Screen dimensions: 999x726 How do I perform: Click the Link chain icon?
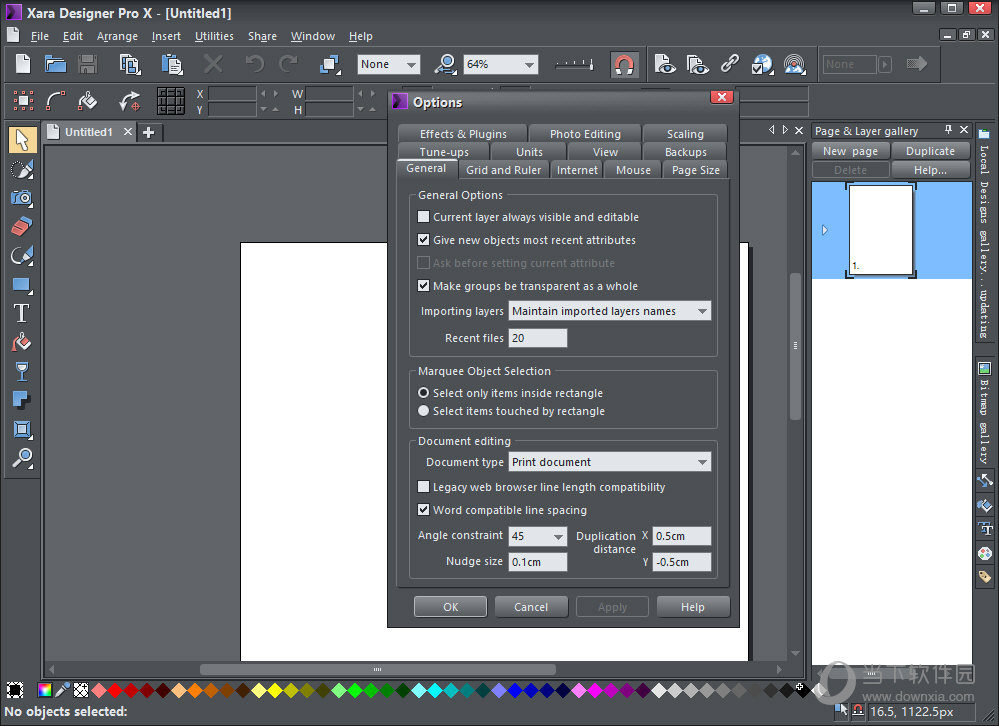(x=730, y=64)
